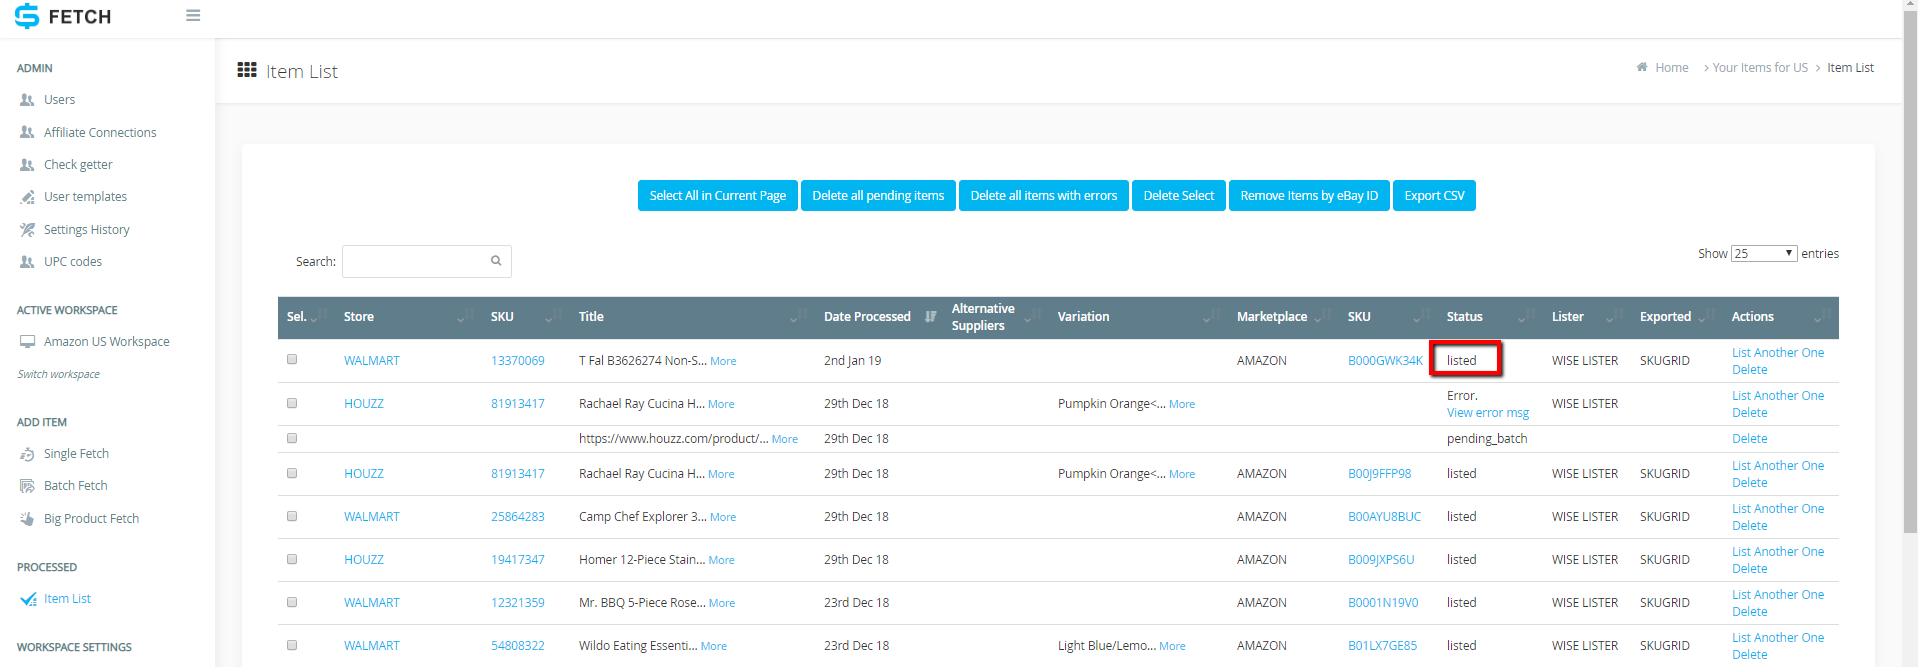1918x667 pixels.
Task: Open Amazon SKU link B000GWK34K
Action: coord(1385,361)
